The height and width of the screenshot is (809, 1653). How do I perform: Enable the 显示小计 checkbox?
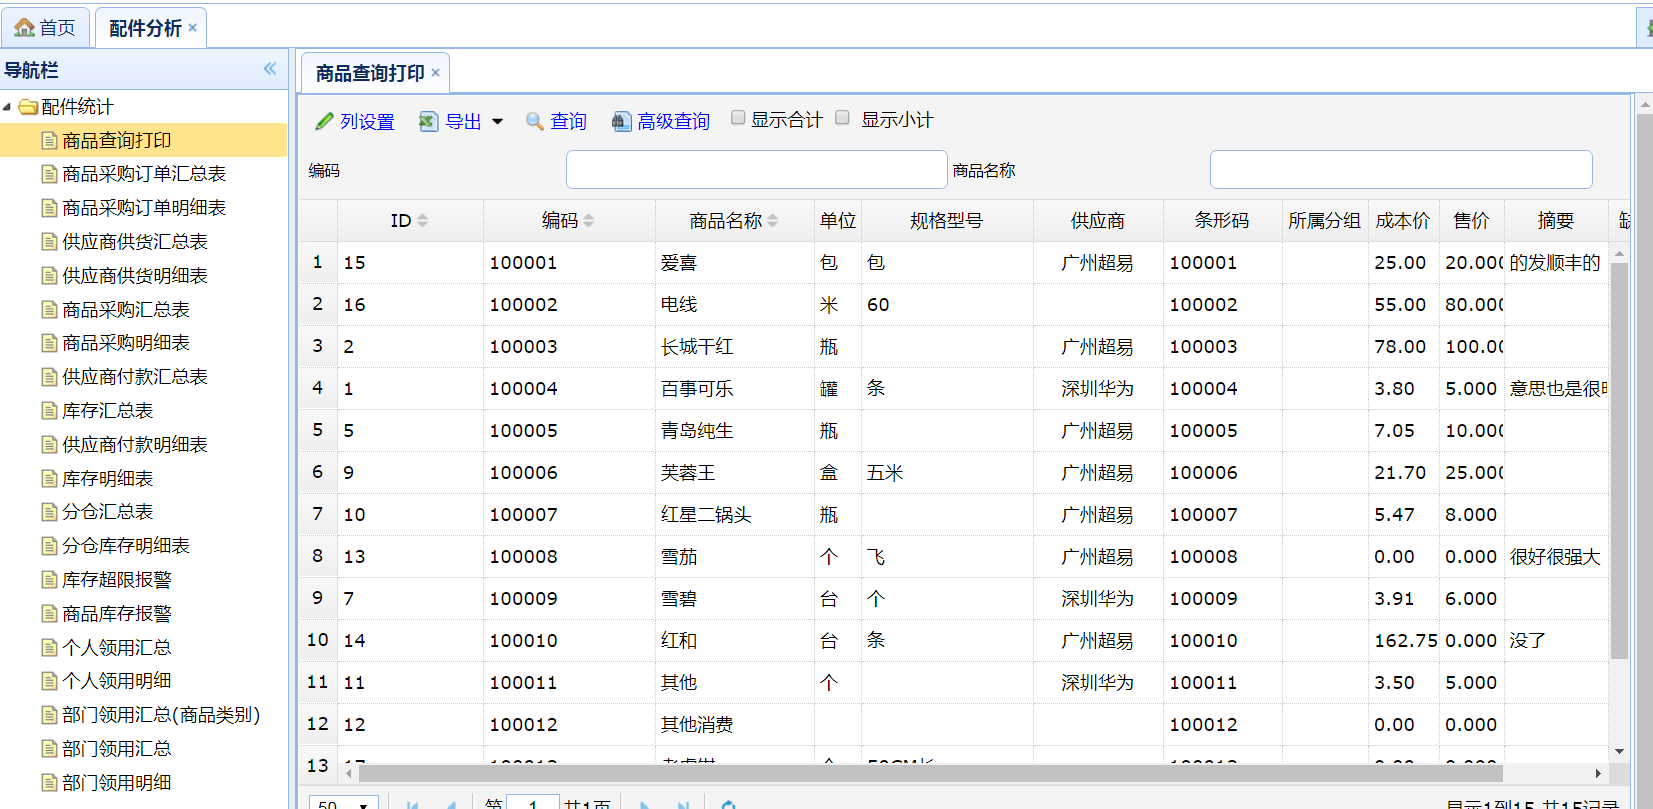[x=843, y=118]
